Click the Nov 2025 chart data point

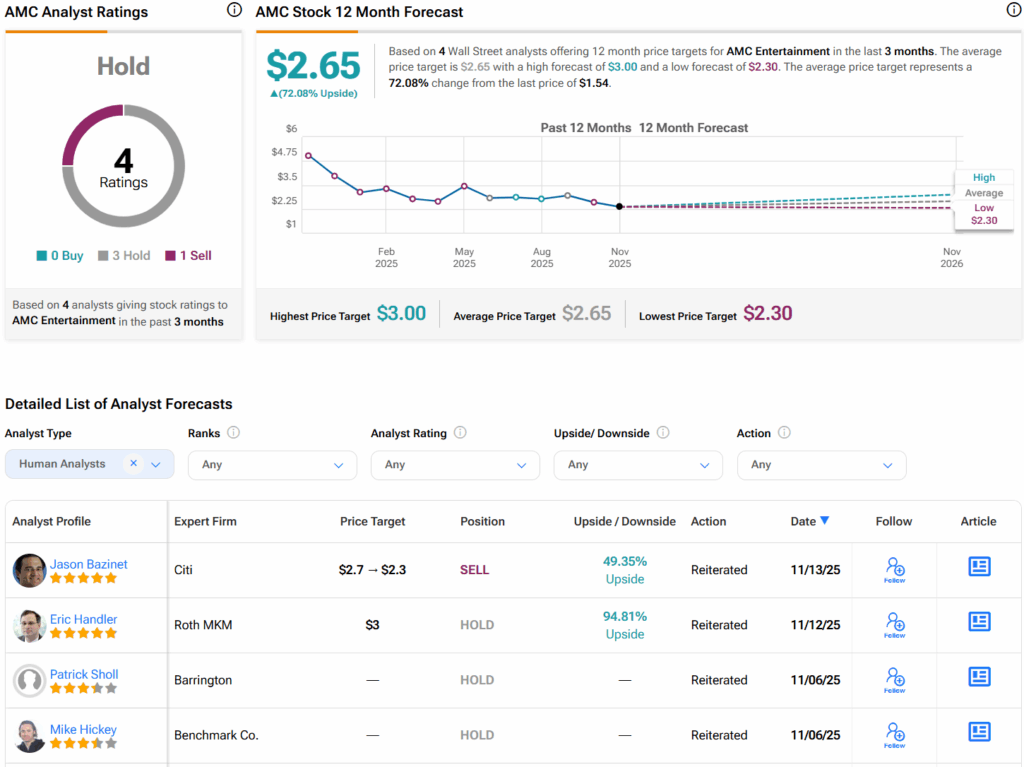[x=620, y=206]
